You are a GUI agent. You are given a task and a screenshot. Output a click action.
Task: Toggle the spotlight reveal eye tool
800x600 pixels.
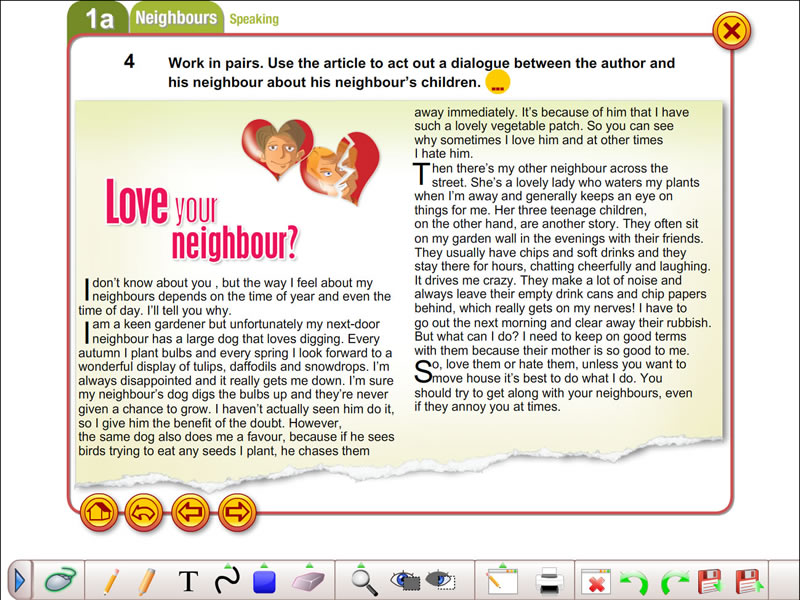(x=405, y=580)
